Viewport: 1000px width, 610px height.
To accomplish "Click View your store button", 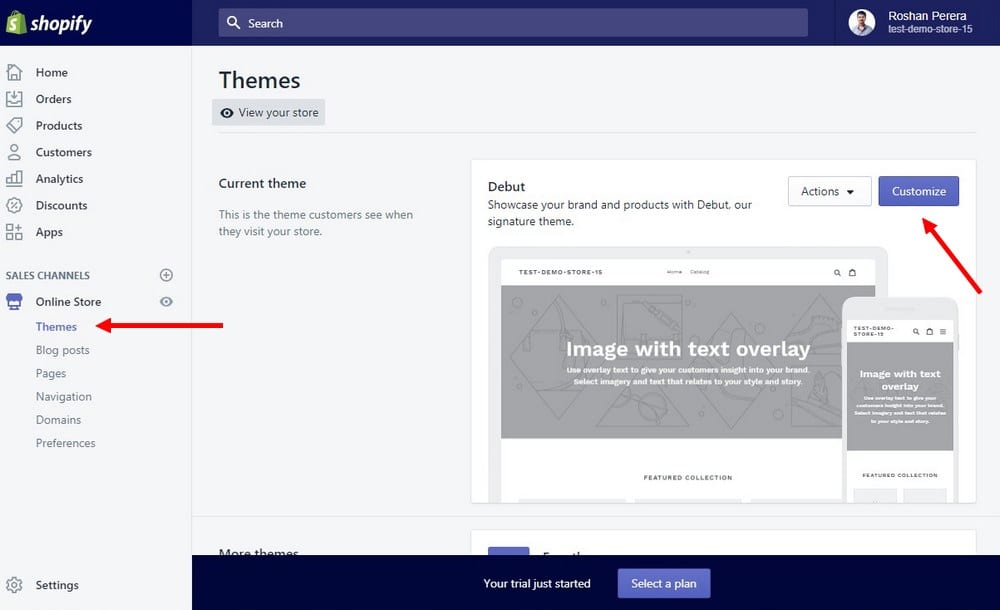I will (269, 113).
